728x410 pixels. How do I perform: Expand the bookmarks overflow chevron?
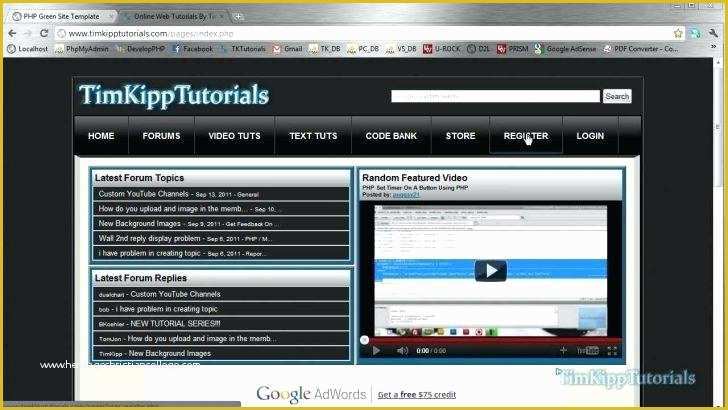[714, 47]
